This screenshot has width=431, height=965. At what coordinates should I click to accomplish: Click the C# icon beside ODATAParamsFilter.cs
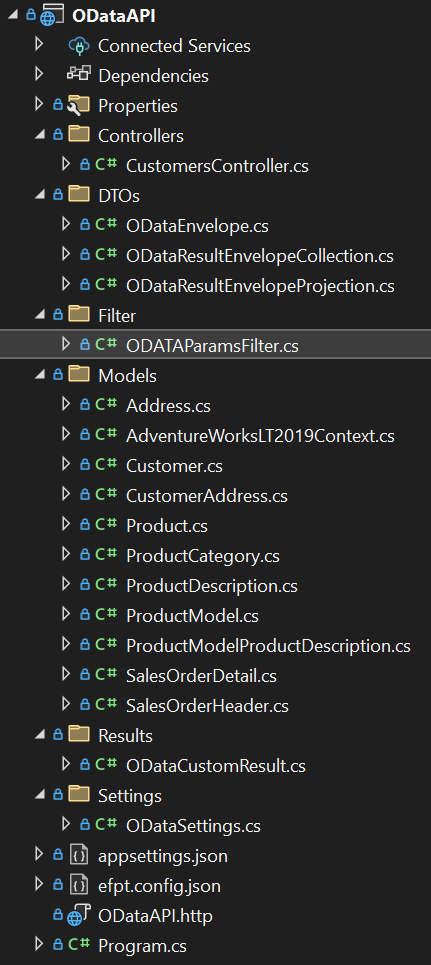106,345
